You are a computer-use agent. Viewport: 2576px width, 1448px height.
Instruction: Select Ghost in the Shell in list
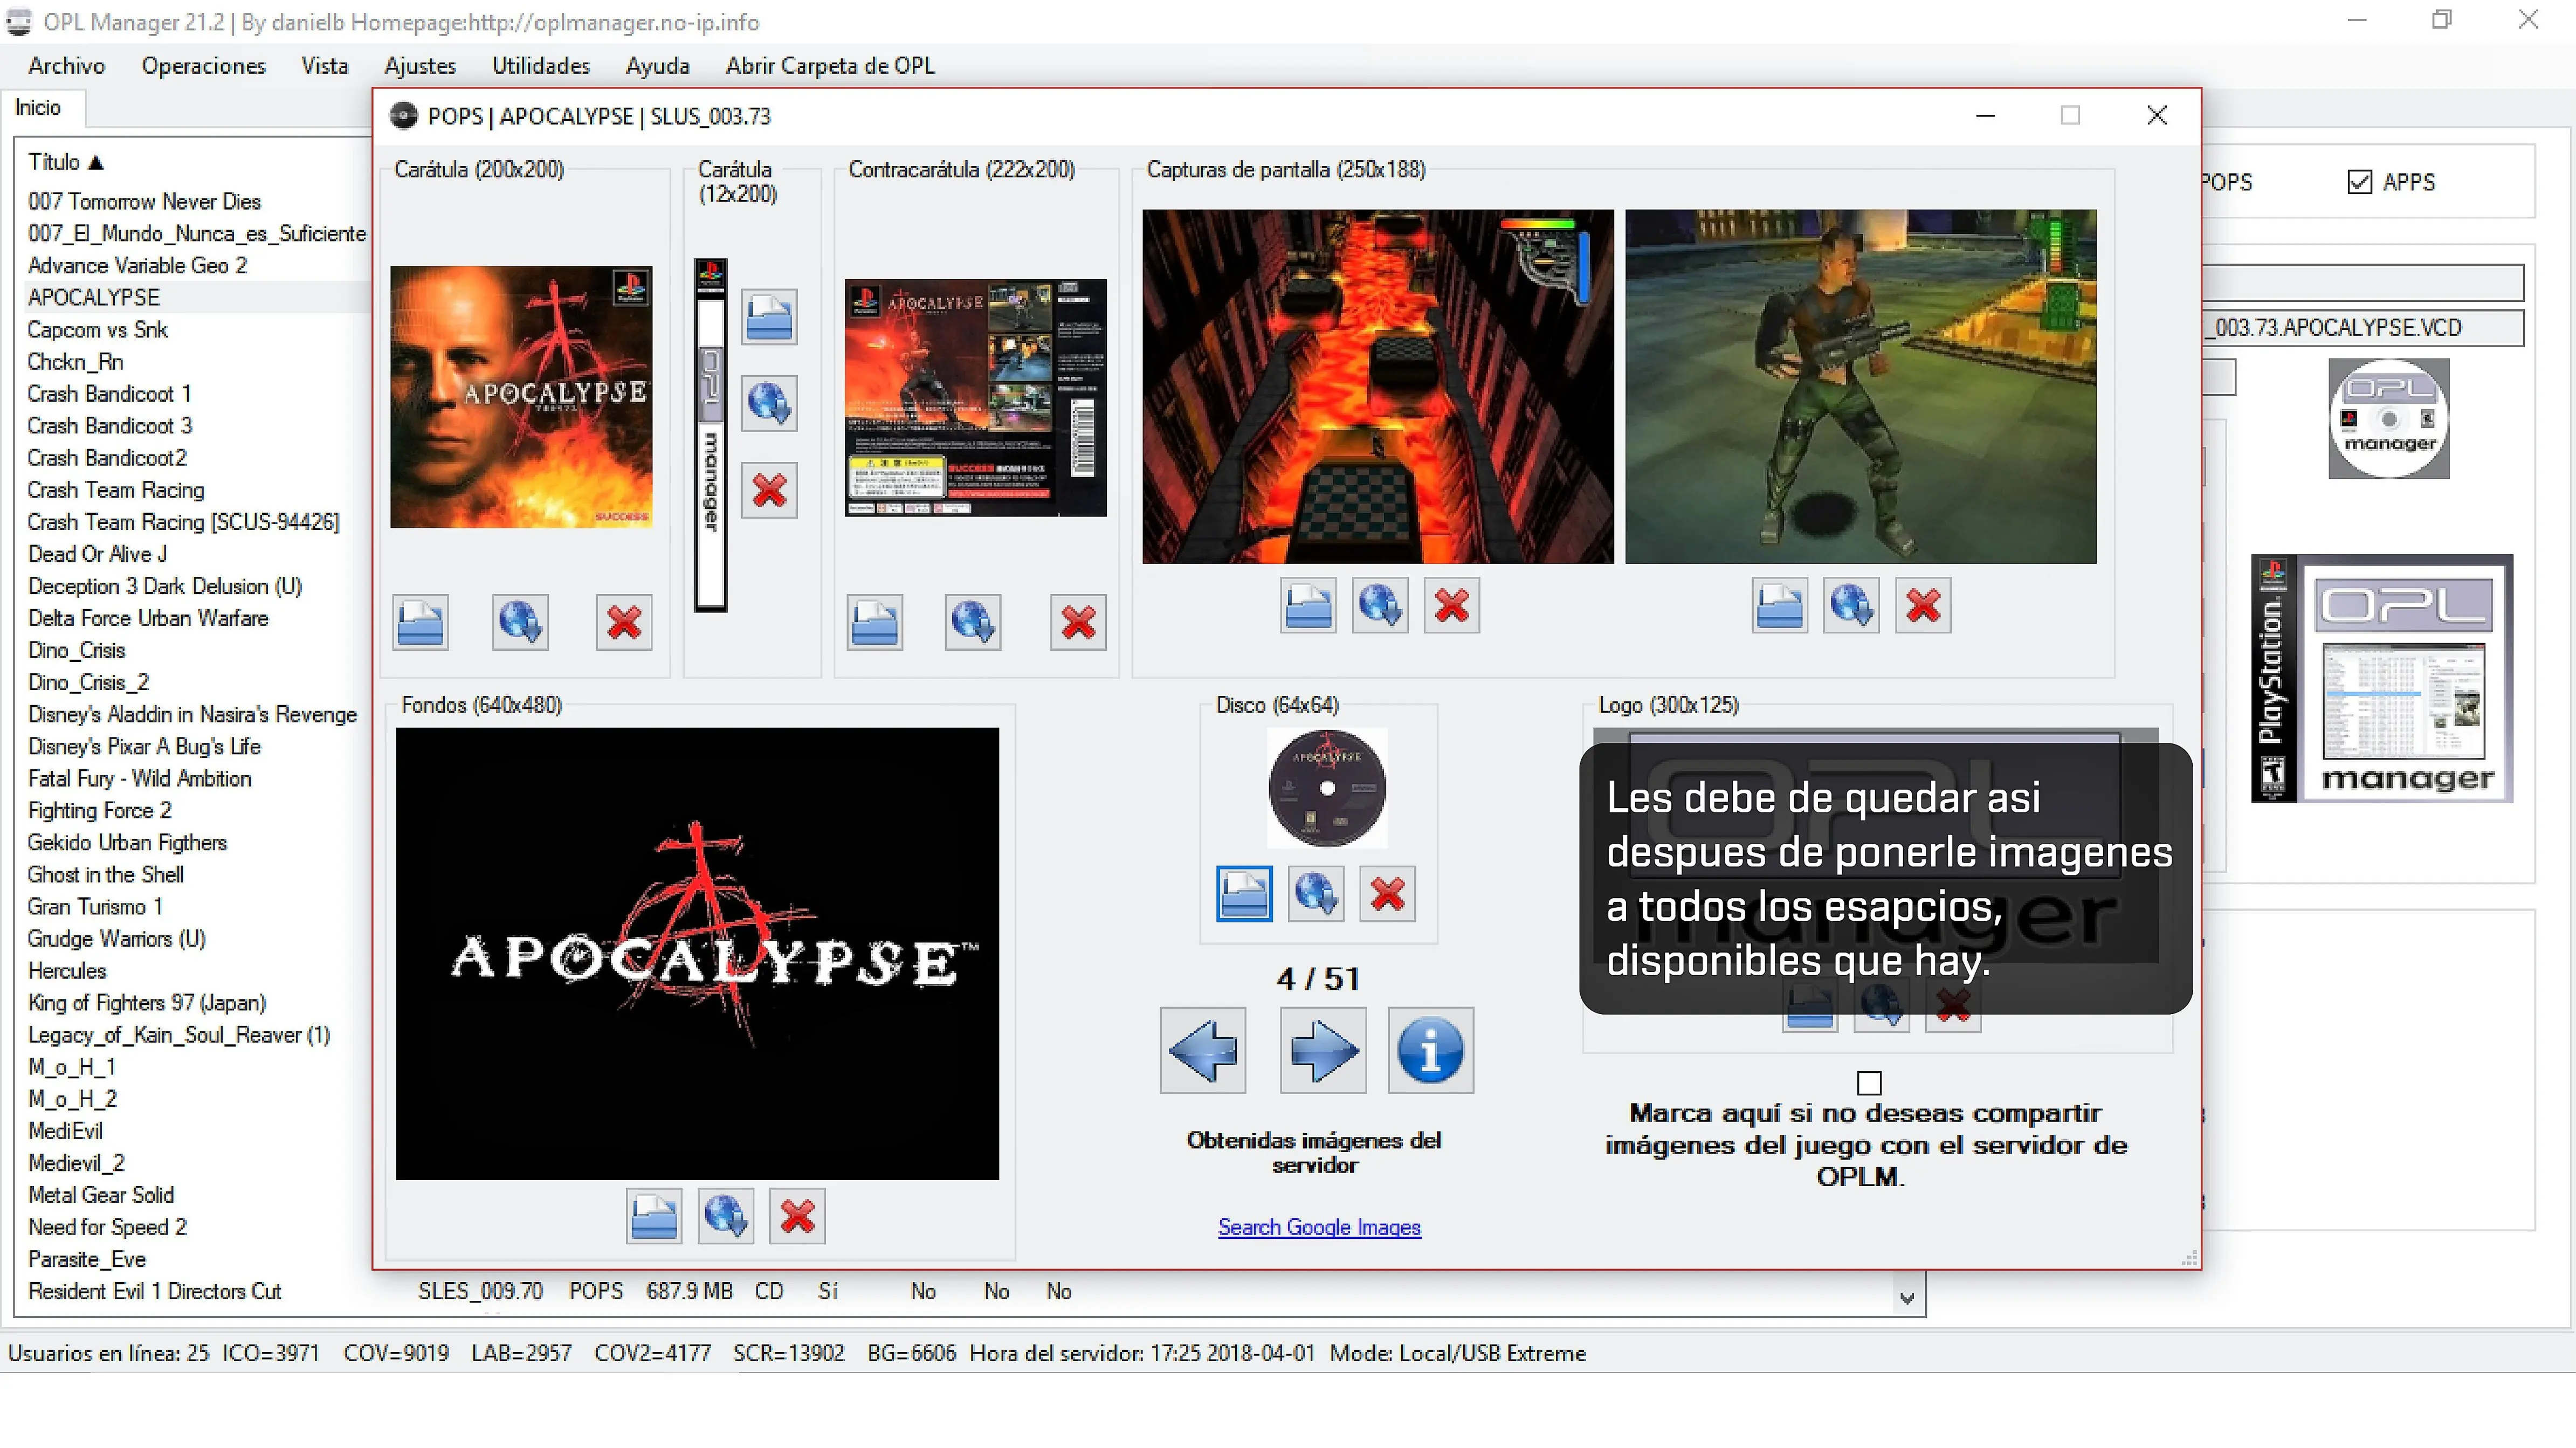pos(105,874)
